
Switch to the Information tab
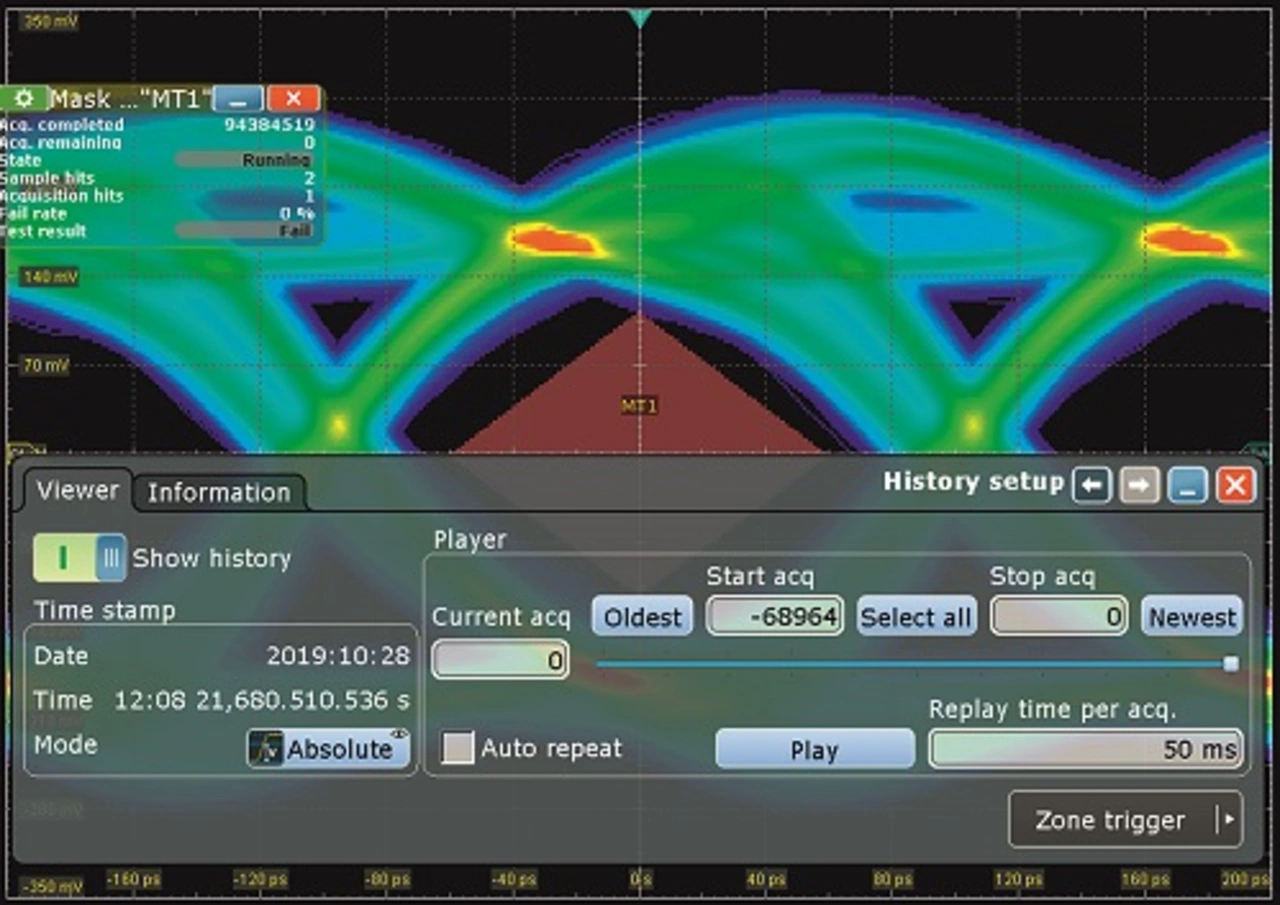click(218, 492)
